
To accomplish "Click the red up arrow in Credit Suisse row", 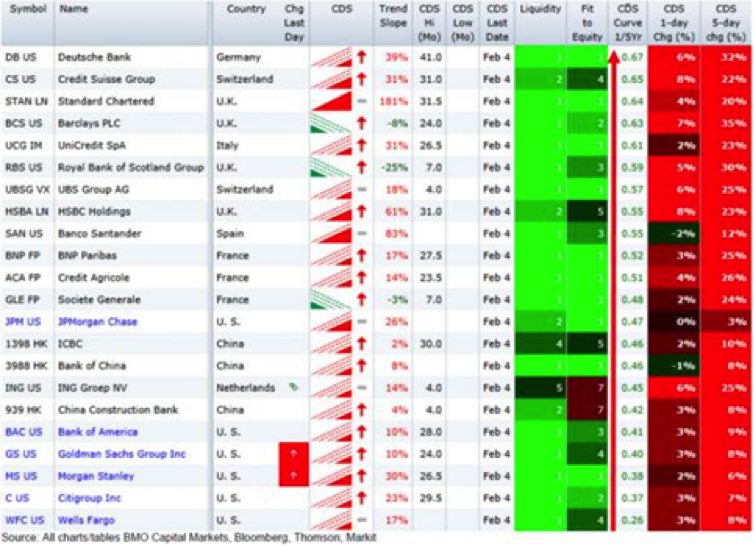I will click(362, 79).
